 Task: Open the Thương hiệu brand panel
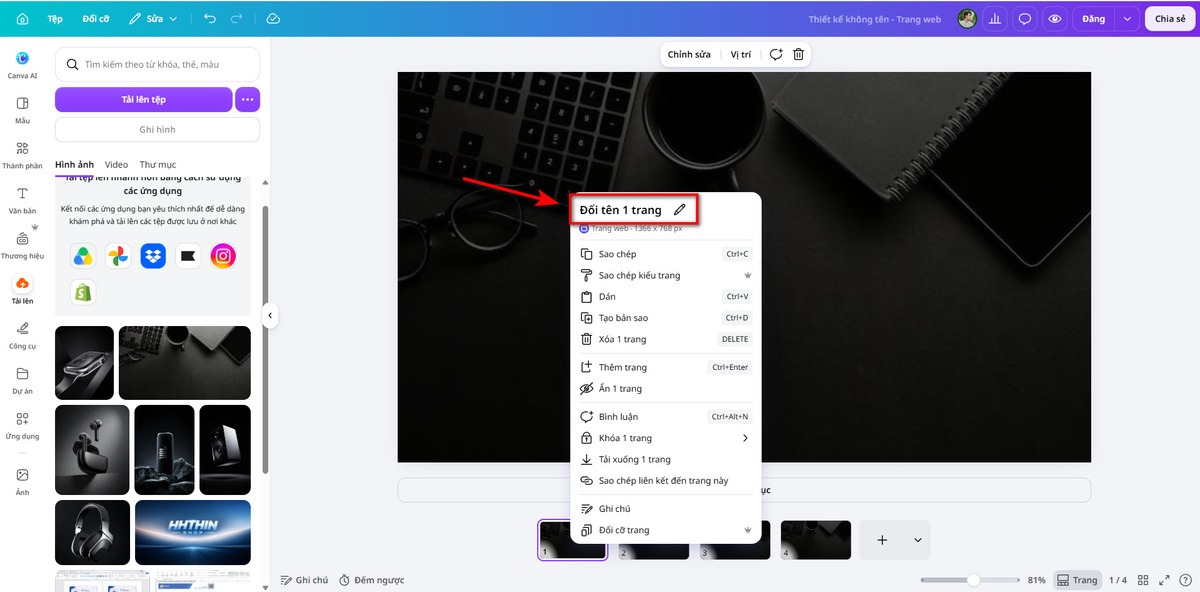(22, 245)
